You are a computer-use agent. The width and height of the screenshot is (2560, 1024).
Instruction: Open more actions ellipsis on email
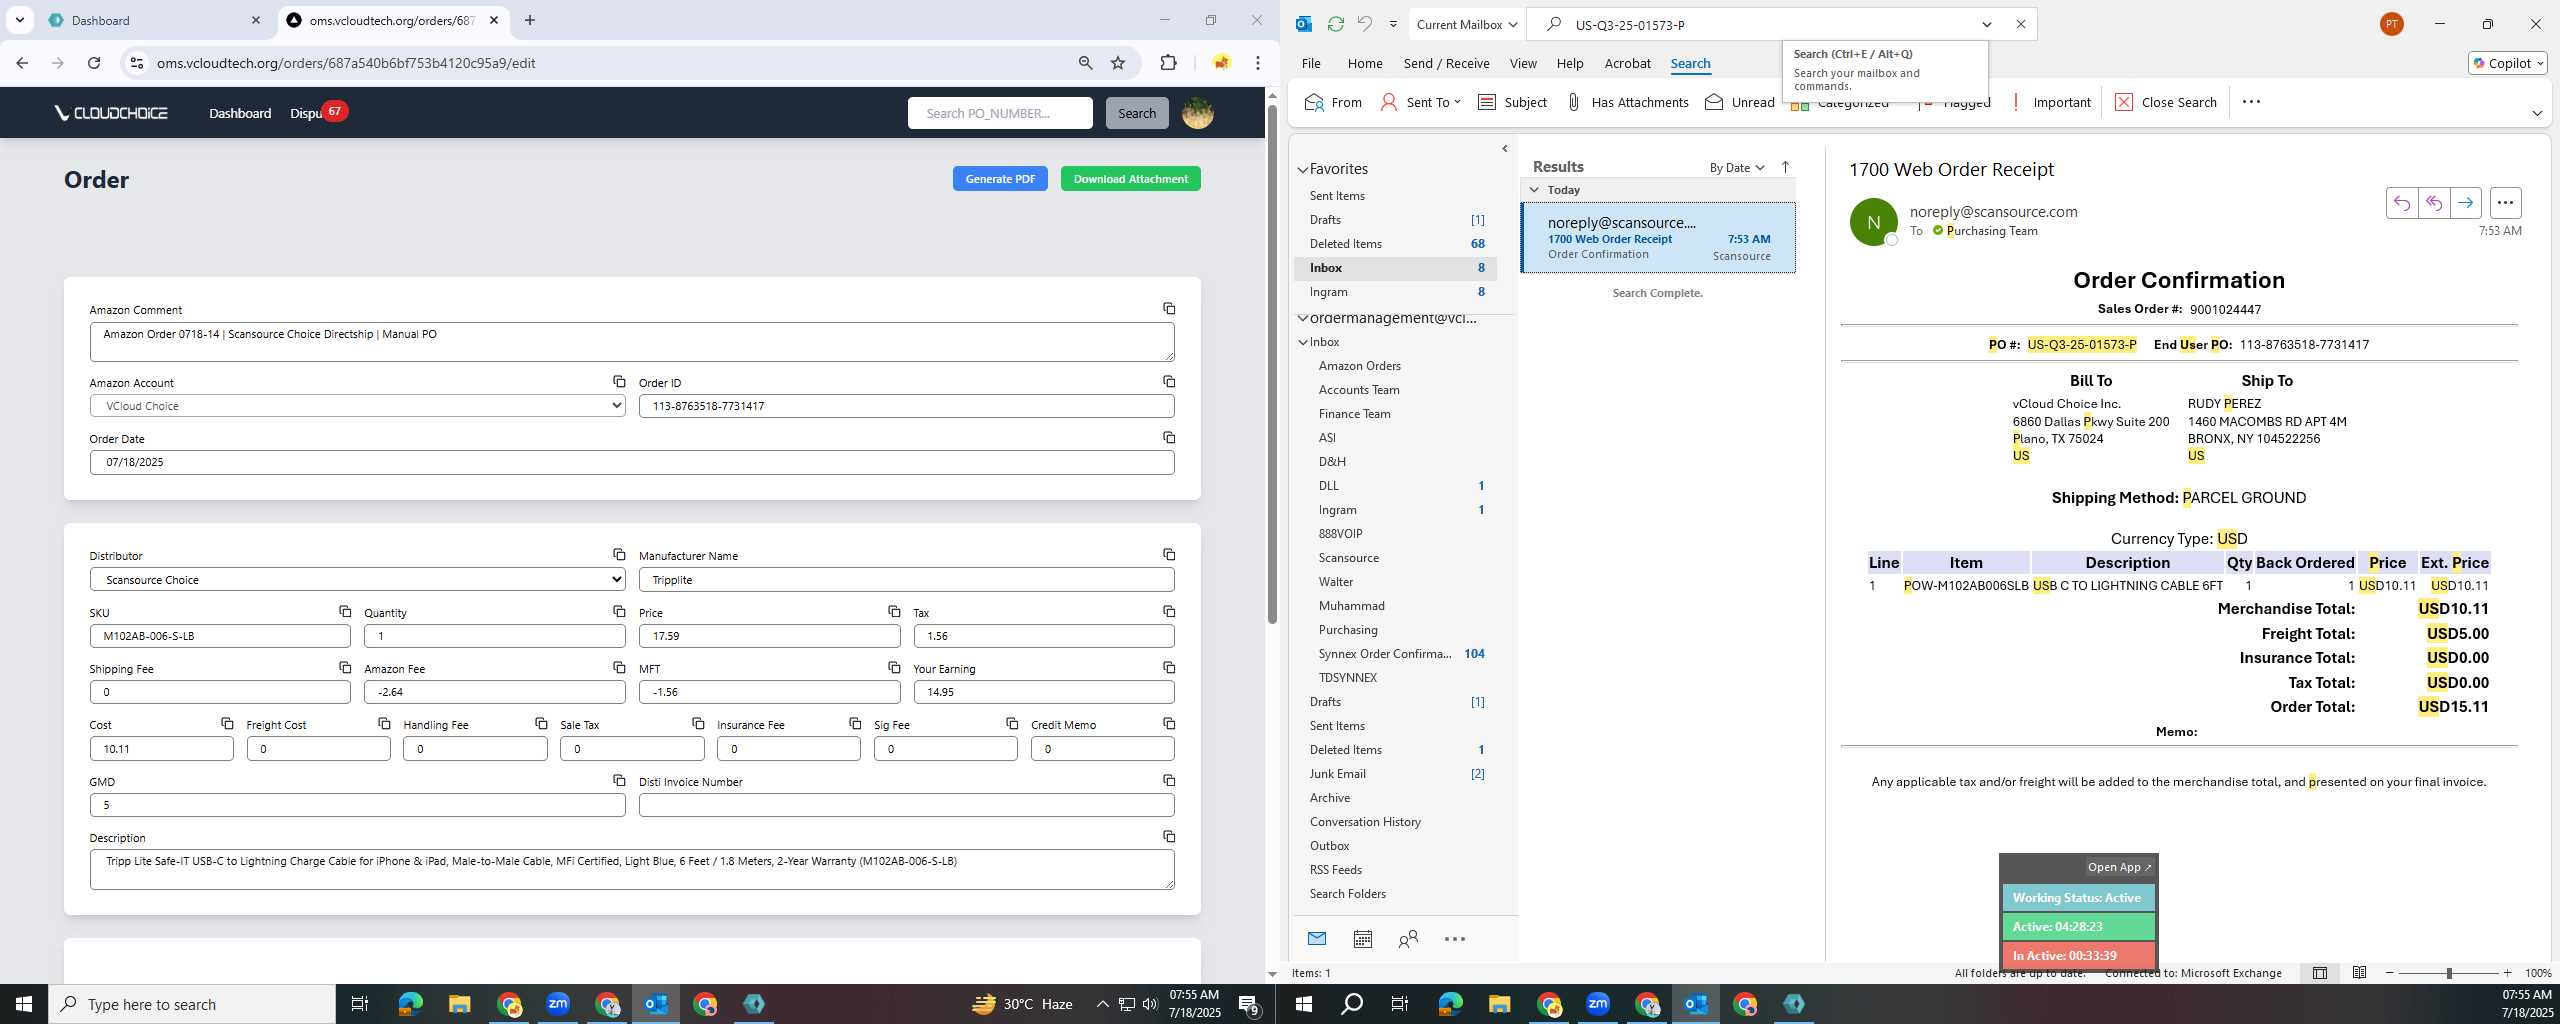point(2505,203)
